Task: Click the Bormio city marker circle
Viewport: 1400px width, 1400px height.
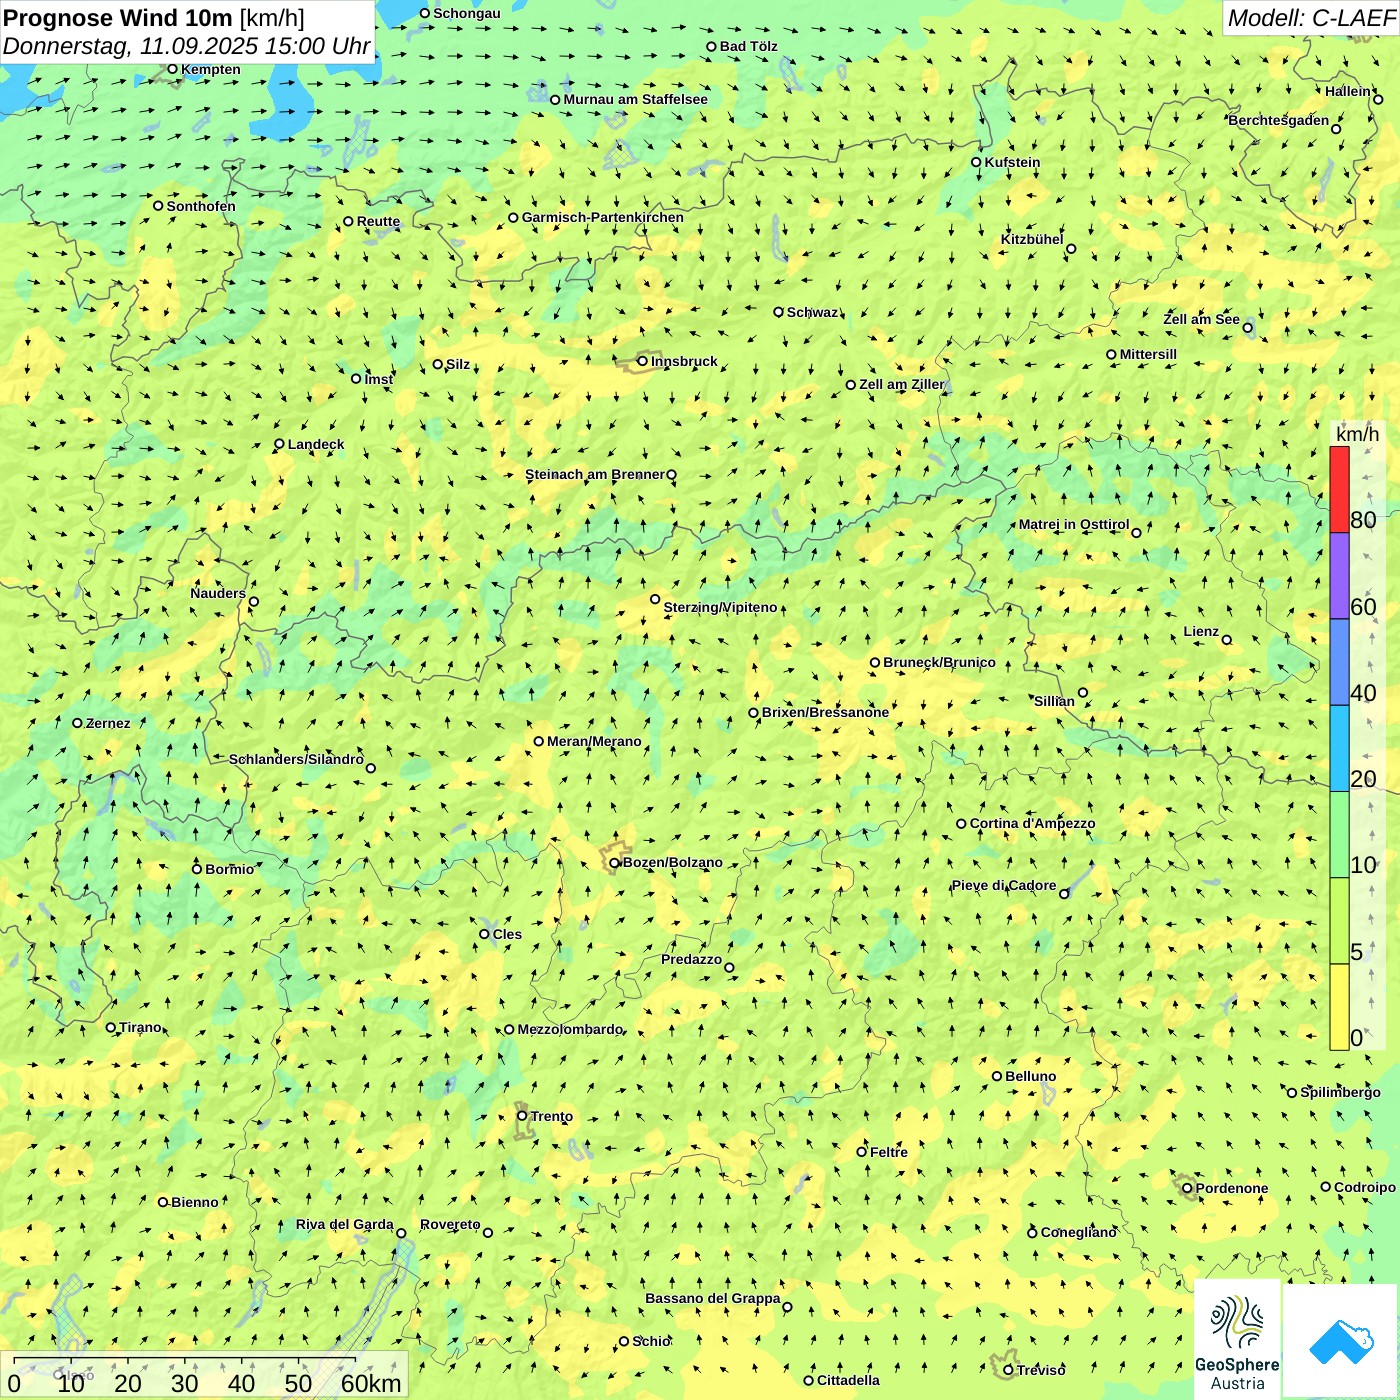Action: click(197, 869)
